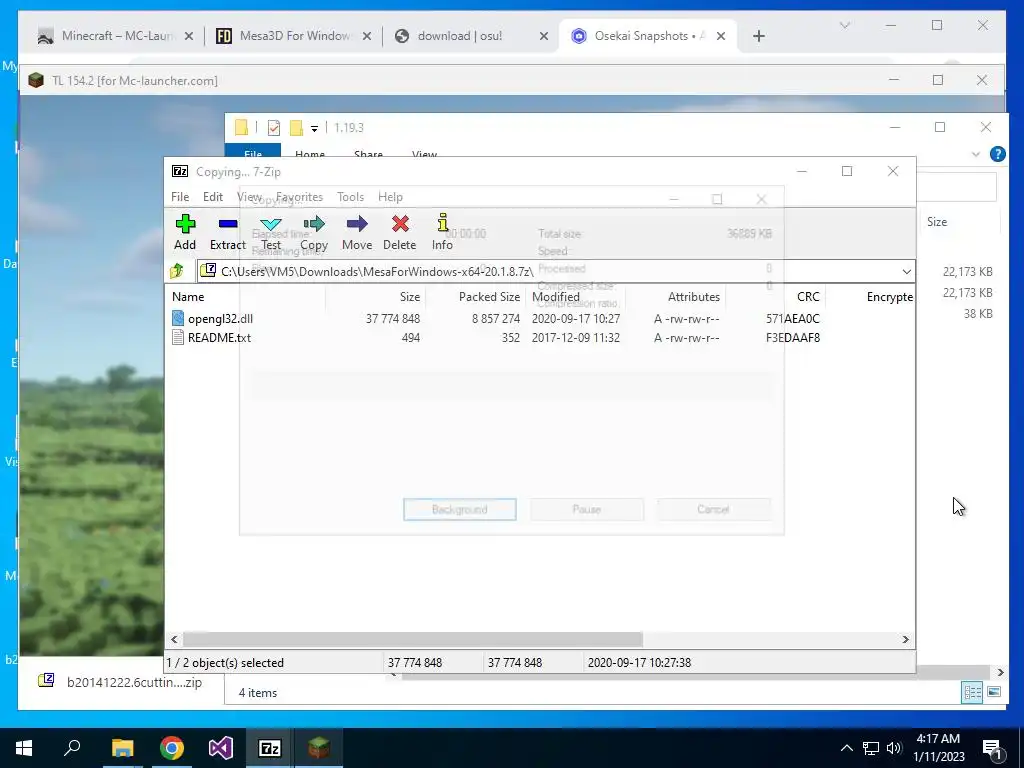Sort by the Packed Size column header
The image size is (1024, 768).
(x=489, y=296)
